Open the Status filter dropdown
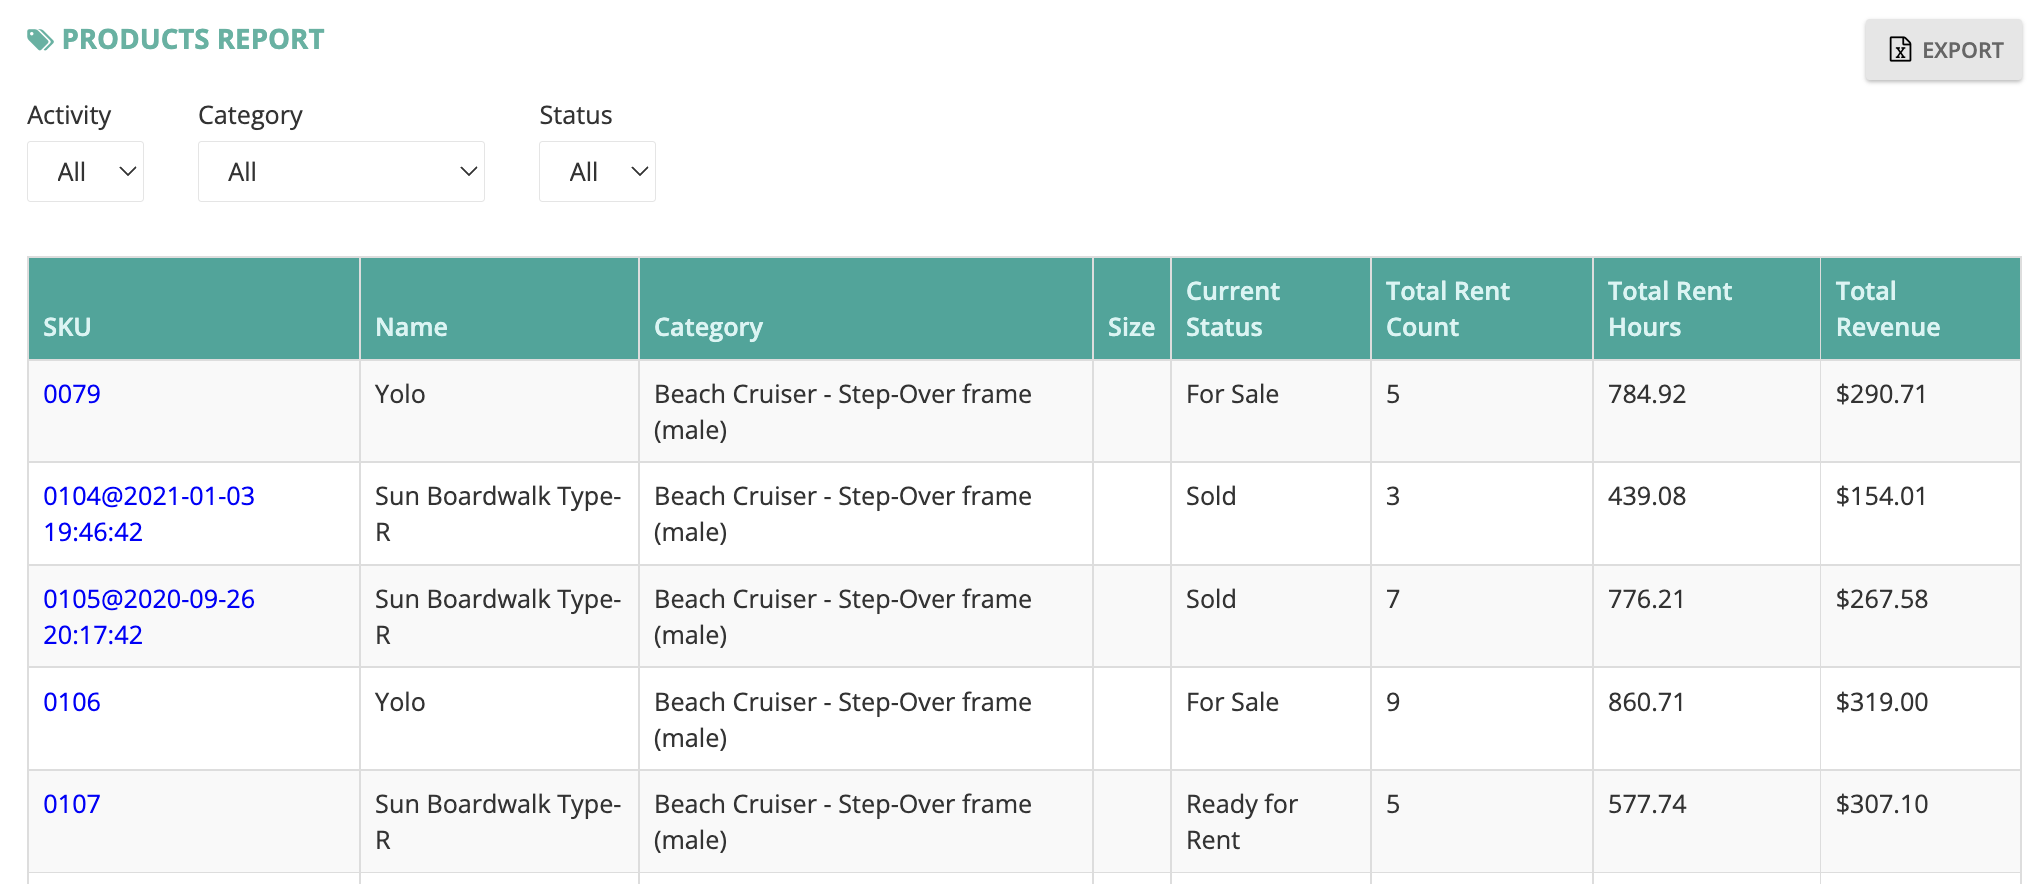This screenshot has height=884, width=2034. coord(598,172)
